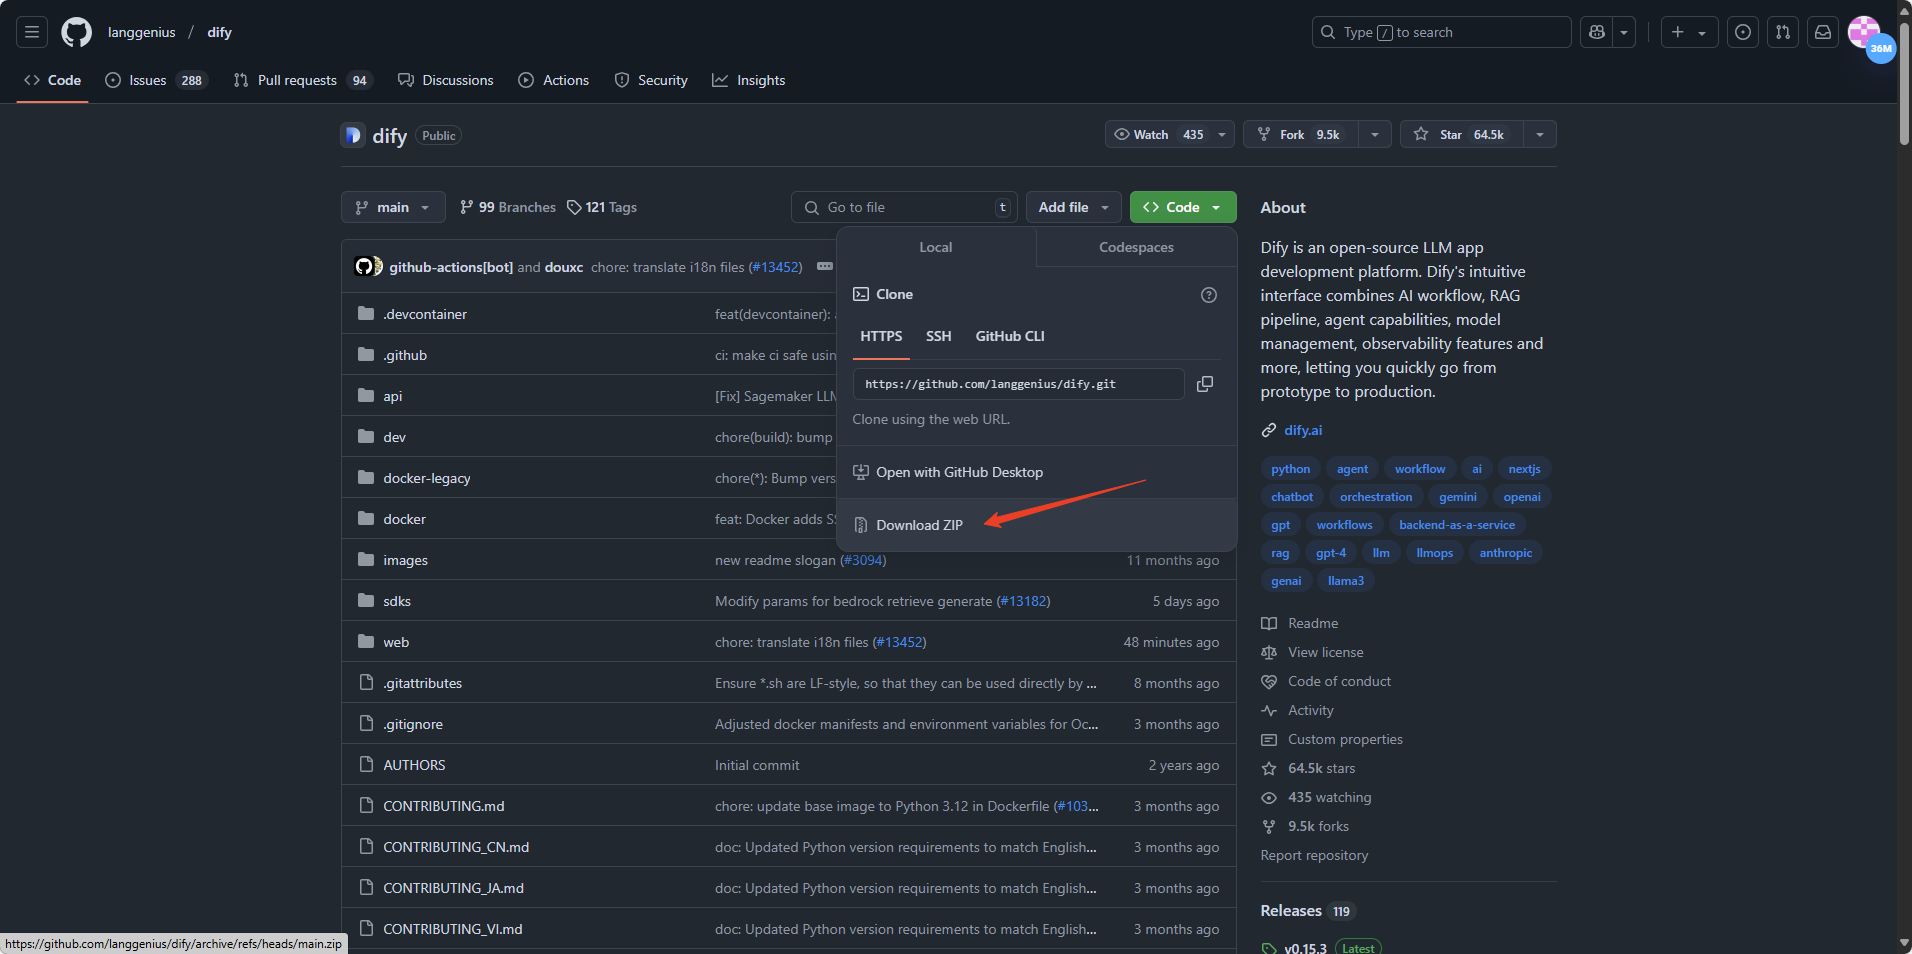Open the issues icon in top header

(1743, 32)
